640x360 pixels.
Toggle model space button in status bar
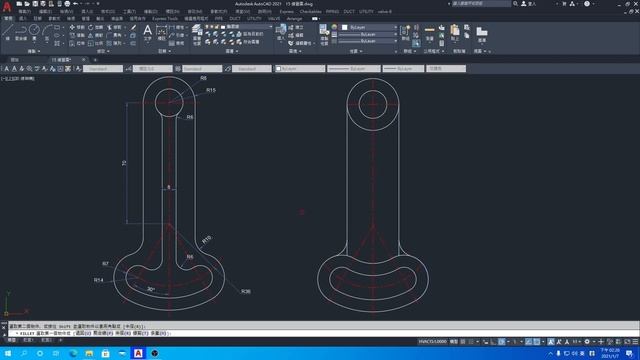(x=453, y=342)
